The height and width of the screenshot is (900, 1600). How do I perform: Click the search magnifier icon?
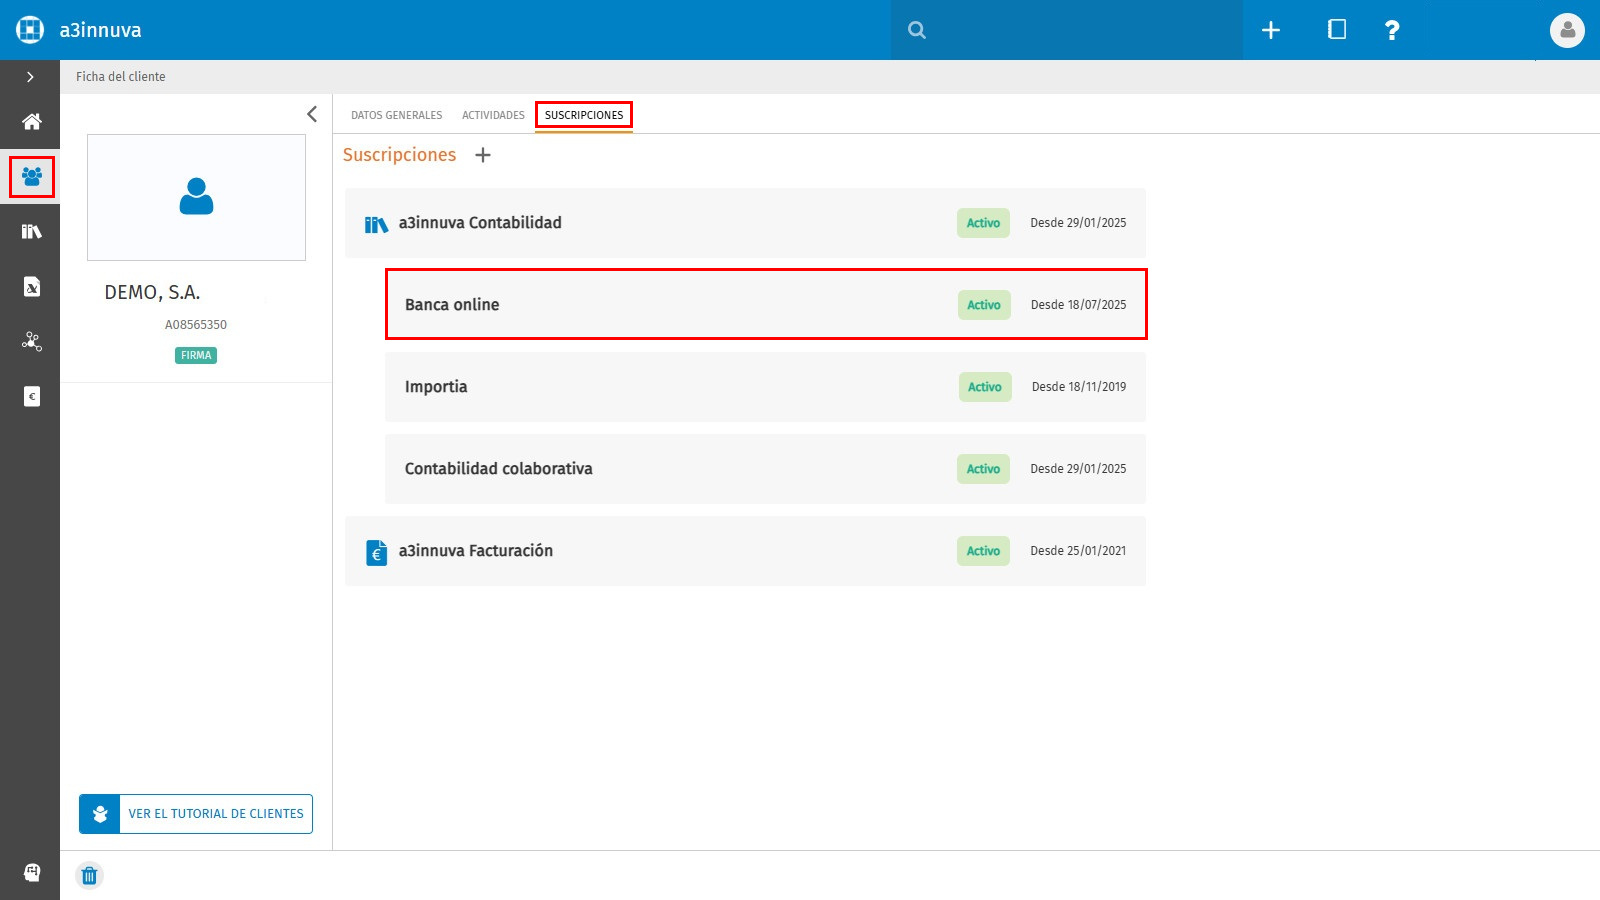[917, 30]
